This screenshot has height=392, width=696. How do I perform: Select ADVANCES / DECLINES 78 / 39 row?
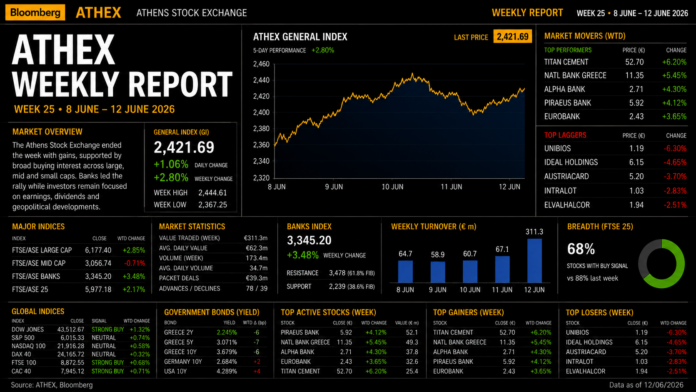point(213,289)
